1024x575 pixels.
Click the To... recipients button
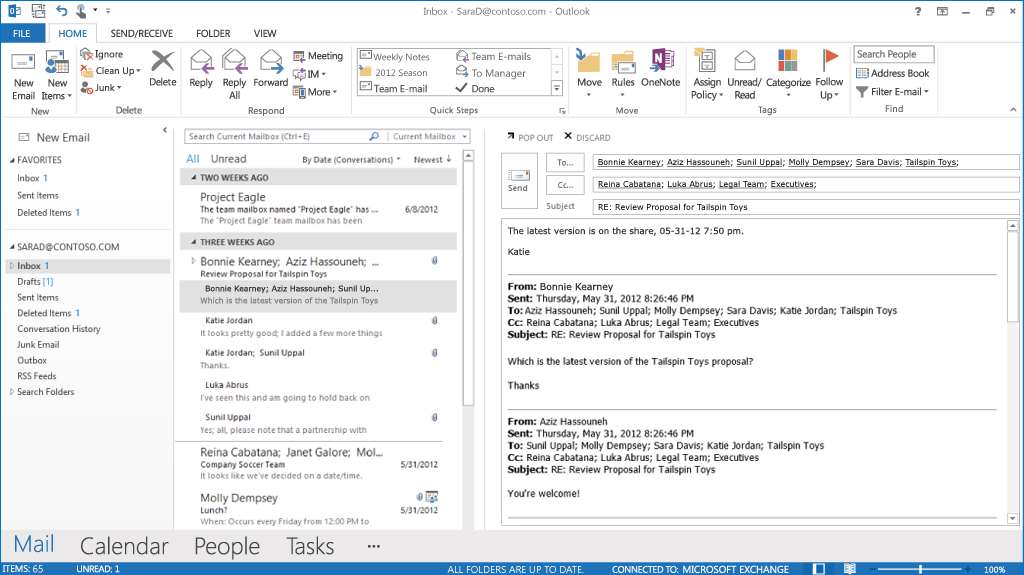pos(565,162)
